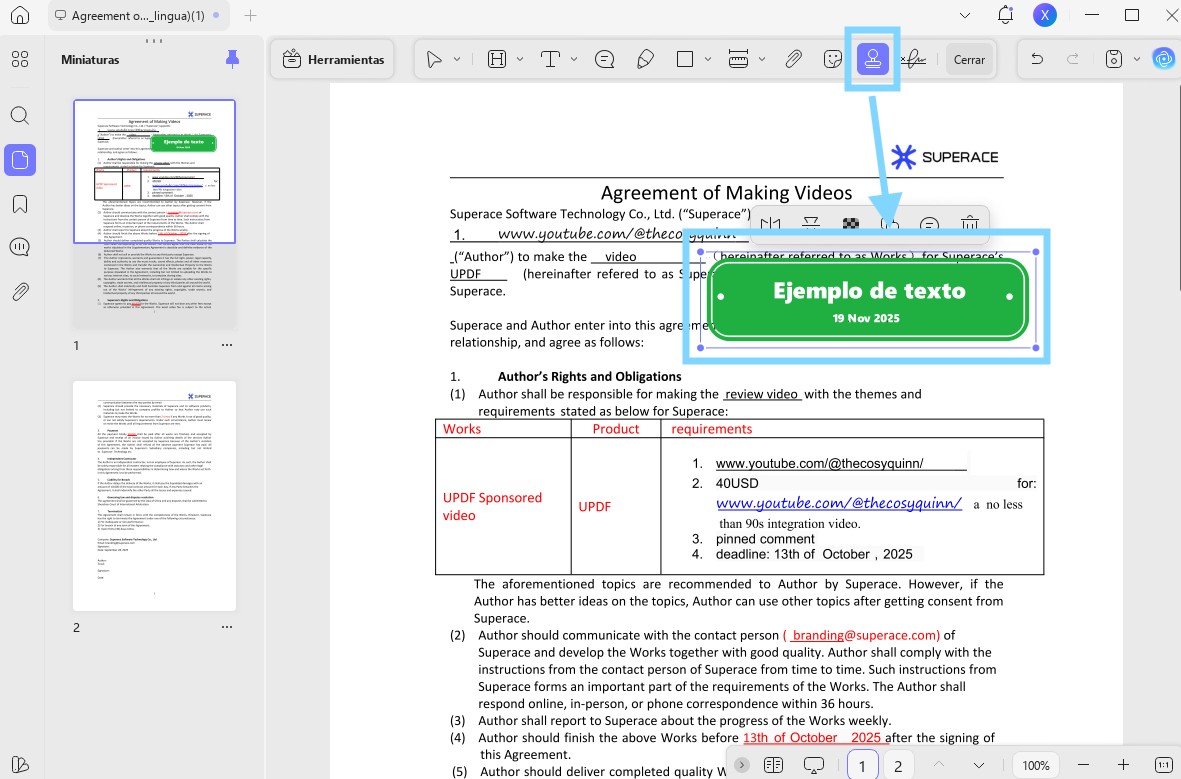The height and width of the screenshot is (779, 1181).
Task: Click the Sticker tool icon
Action: (x=832, y=60)
